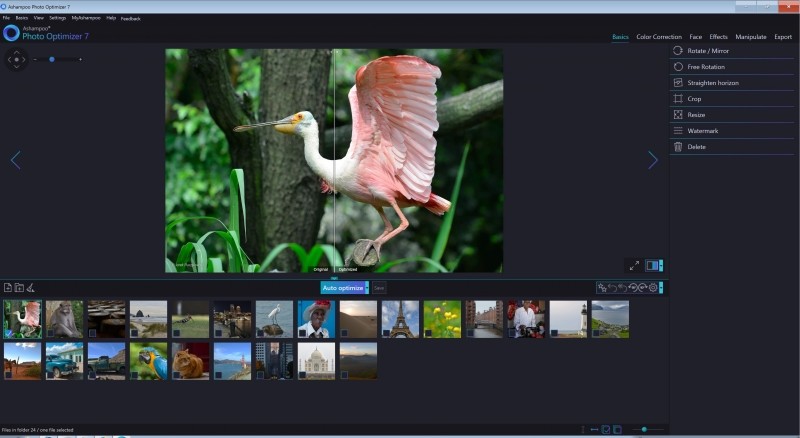Click the select all checkmark icon in status bar

pyautogui.click(x=606, y=430)
